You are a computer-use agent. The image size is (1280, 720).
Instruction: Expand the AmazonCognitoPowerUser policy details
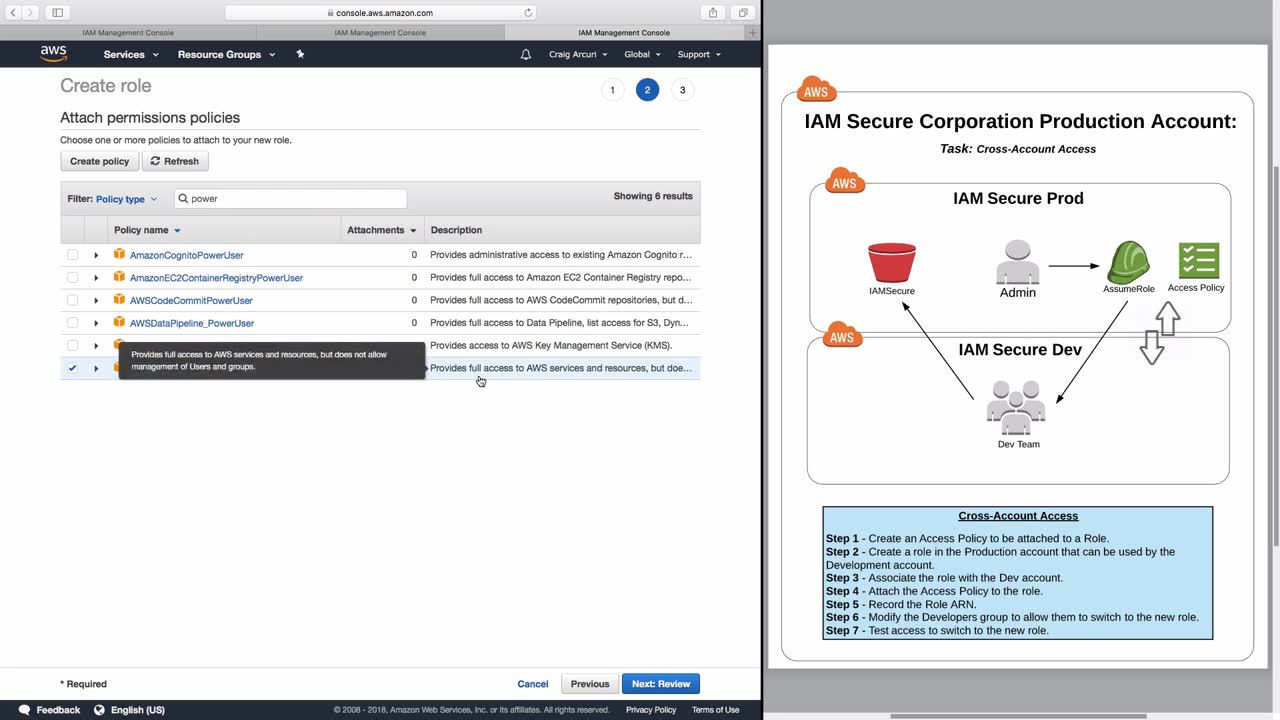(x=96, y=255)
